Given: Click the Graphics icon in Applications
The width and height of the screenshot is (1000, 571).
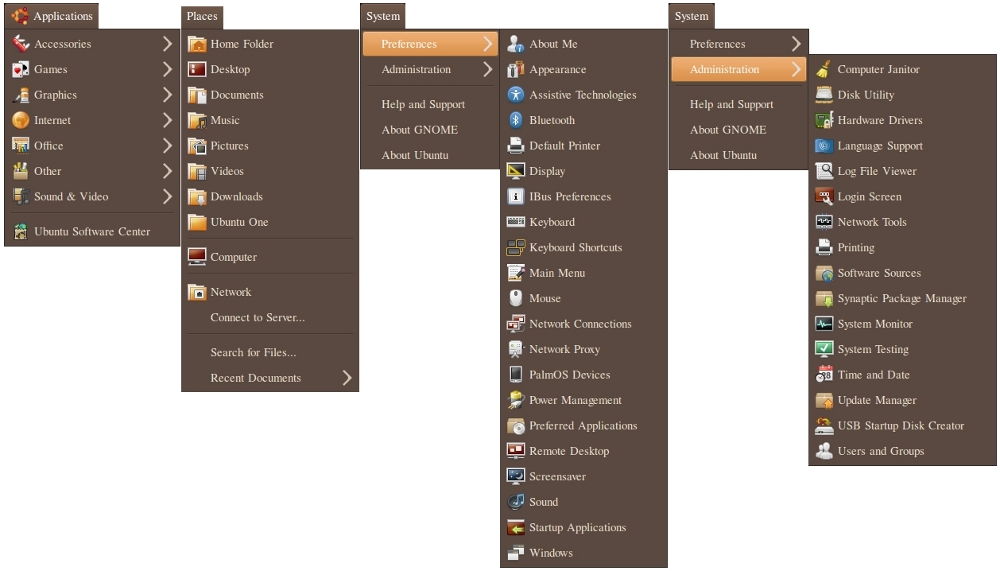Looking at the screenshot, I should [x=20, y=94].
